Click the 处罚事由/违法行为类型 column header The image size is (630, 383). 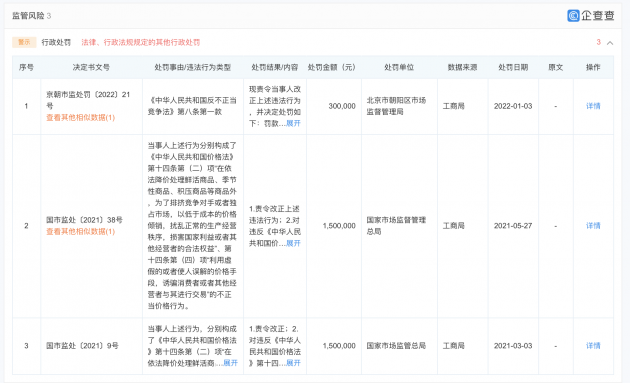(x=193, y=68)
